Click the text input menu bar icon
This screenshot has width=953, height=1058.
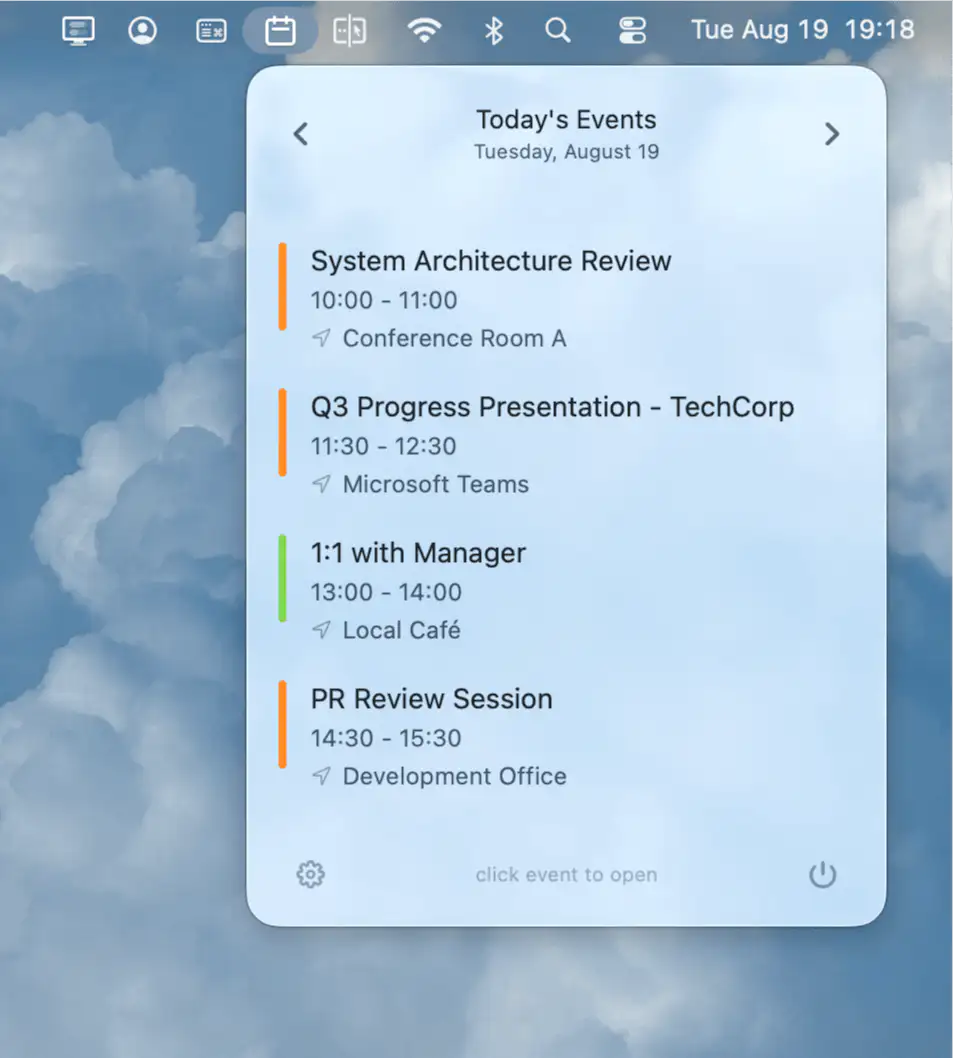point(211,30)
